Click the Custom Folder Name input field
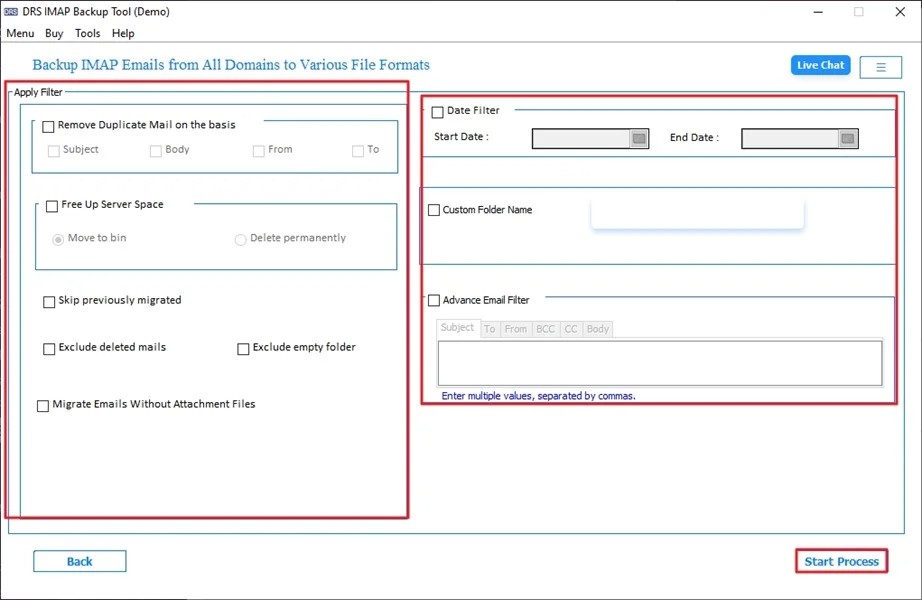The image size is (922, 600). [697, 213]
